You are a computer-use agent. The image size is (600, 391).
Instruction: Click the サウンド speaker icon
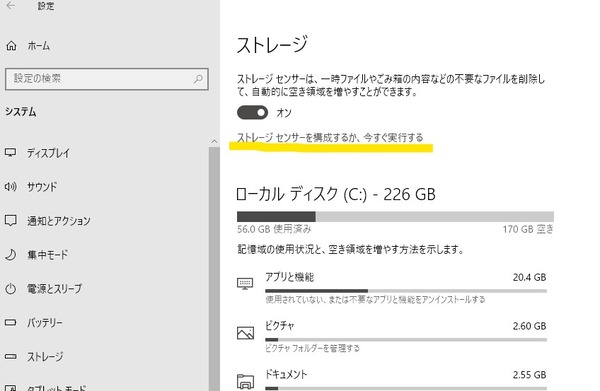[x=10, y=187]
